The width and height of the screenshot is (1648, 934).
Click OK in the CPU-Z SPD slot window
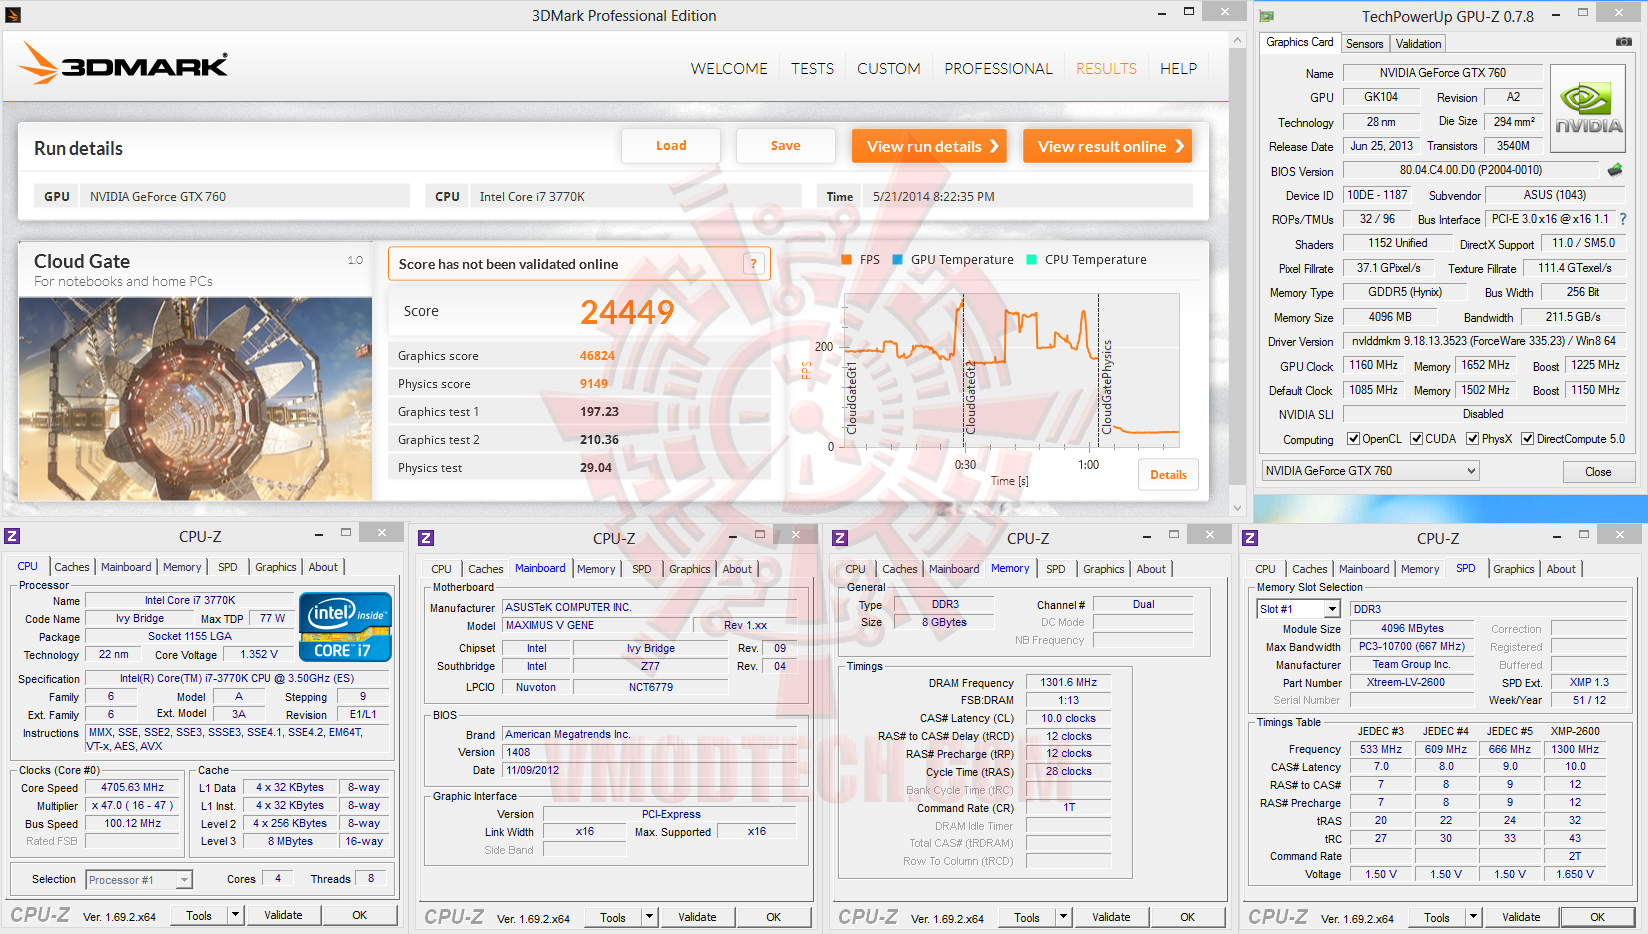1598,917
